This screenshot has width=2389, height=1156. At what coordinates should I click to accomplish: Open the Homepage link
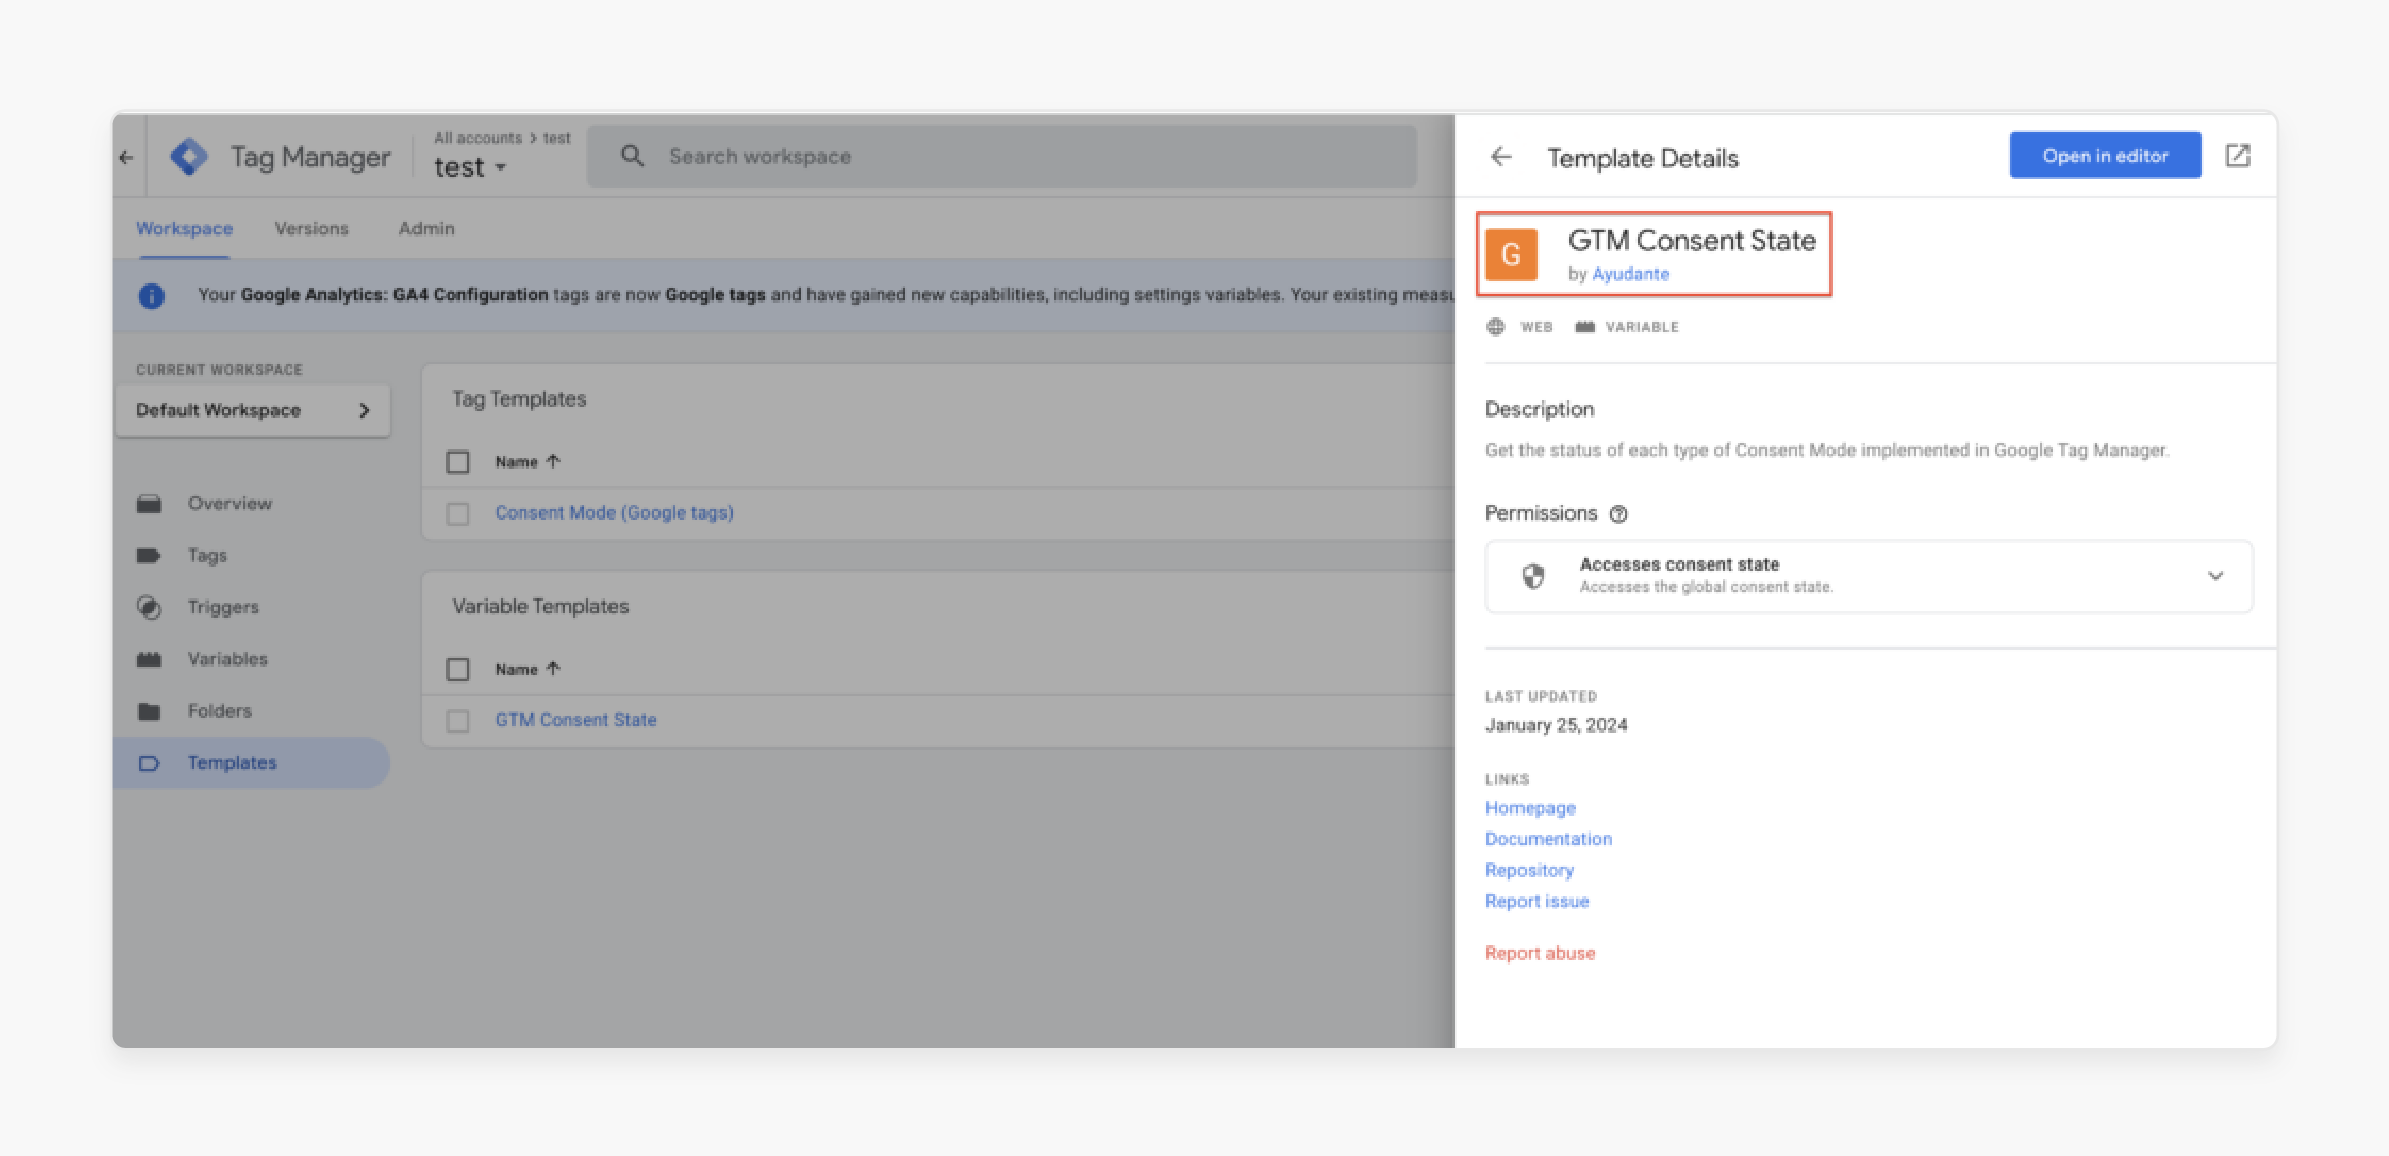[x=1530, y=808]
